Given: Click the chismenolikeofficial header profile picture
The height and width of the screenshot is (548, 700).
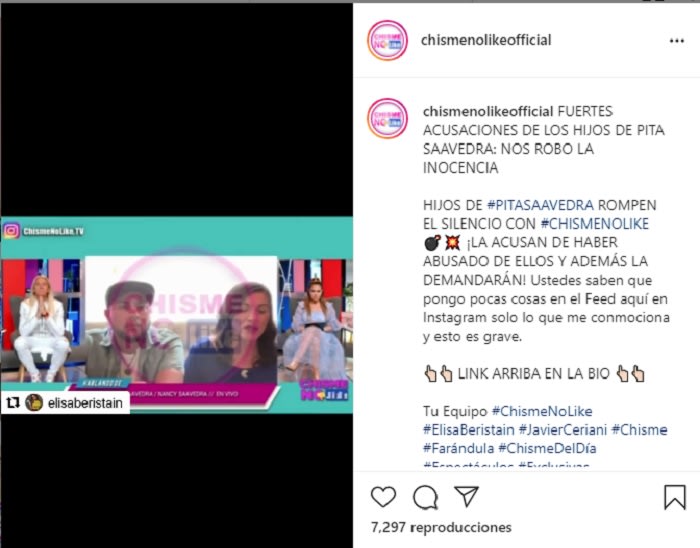Looking at the screenshot, I should 387,40.
